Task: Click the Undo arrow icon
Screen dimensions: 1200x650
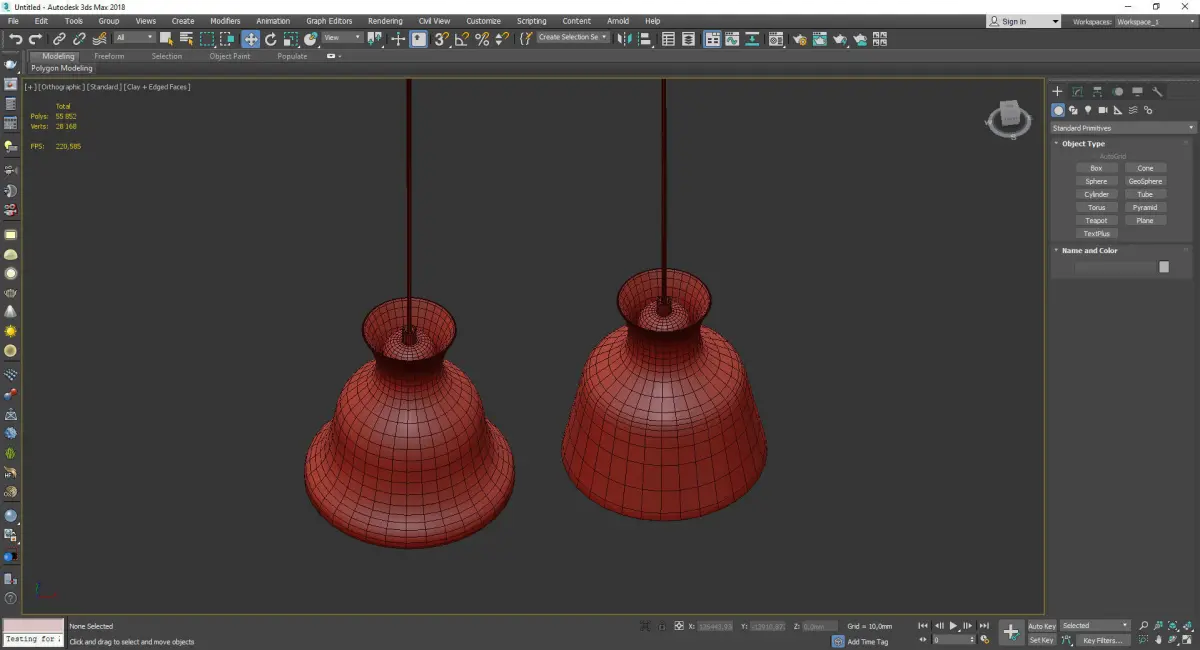Action: tap(15, 39)
